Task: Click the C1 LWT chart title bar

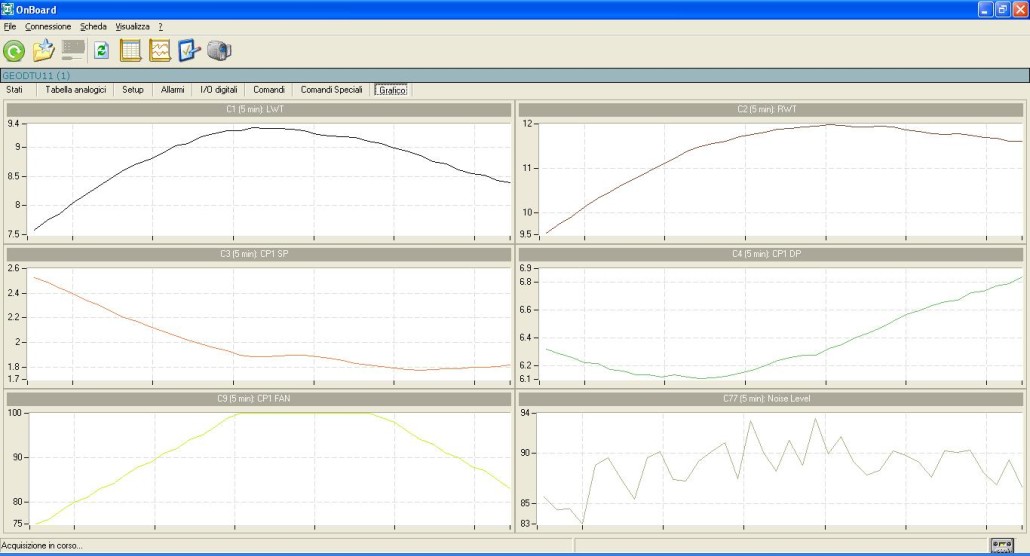Action: (x=259, y=109)
